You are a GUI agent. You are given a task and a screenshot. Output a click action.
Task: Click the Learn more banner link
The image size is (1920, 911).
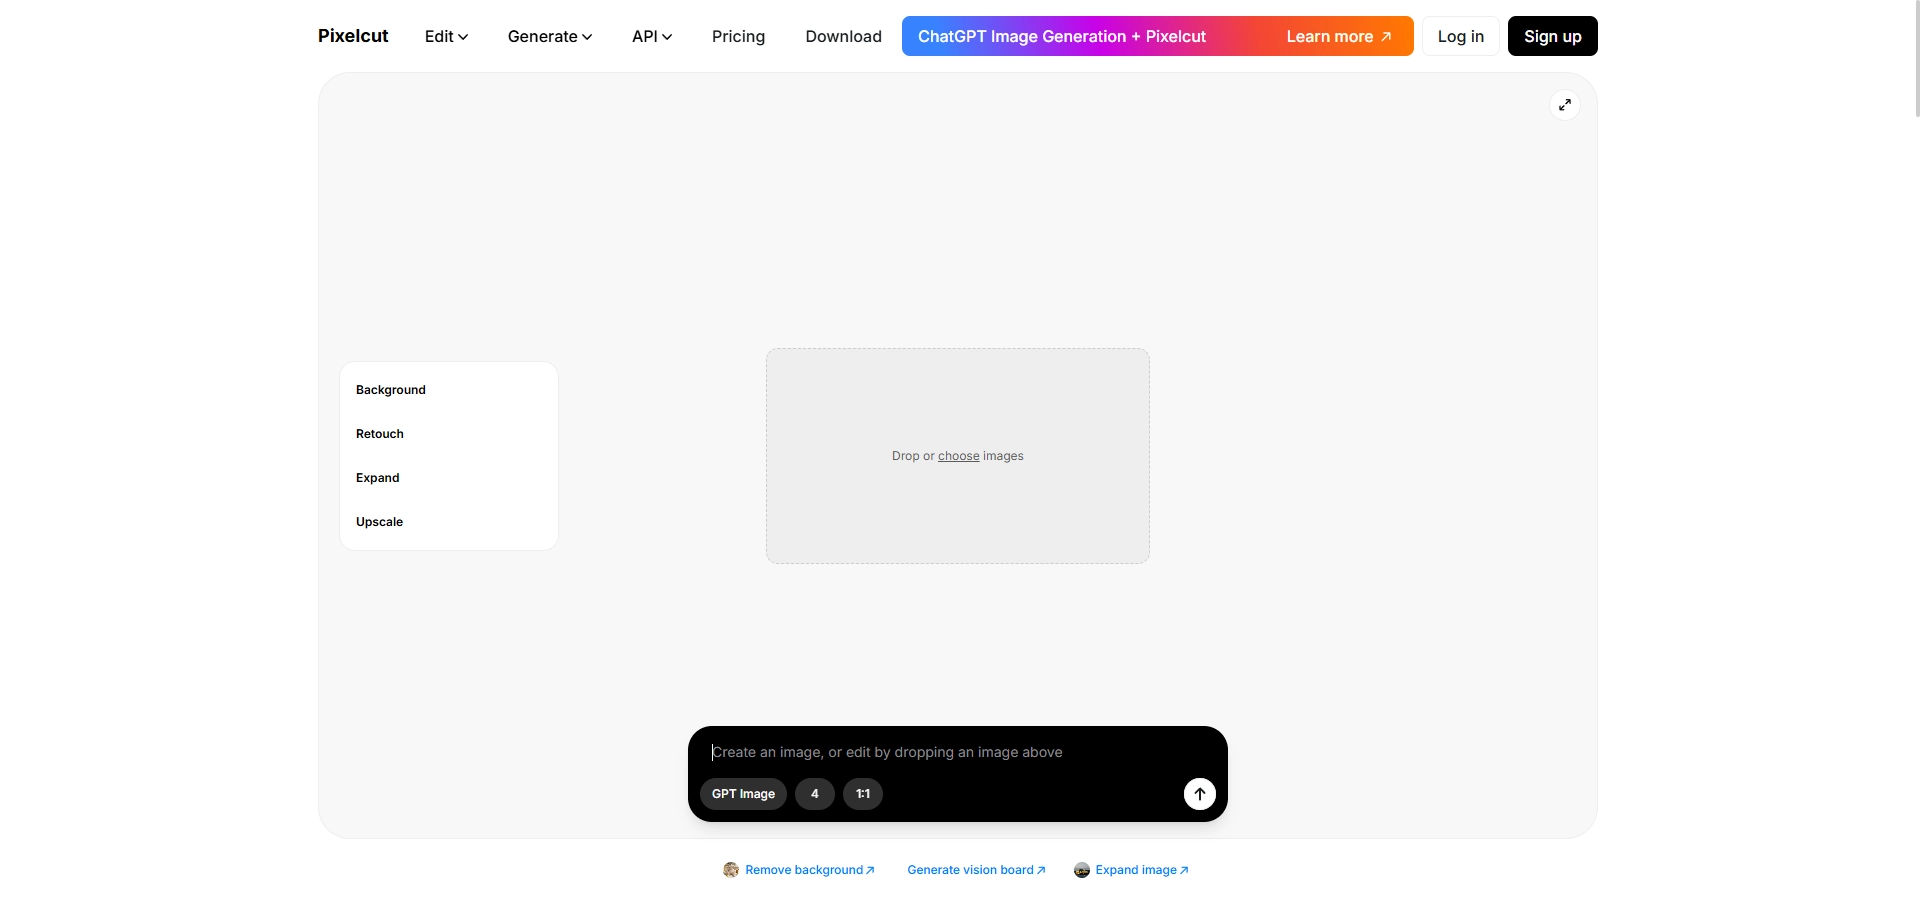1338,36
